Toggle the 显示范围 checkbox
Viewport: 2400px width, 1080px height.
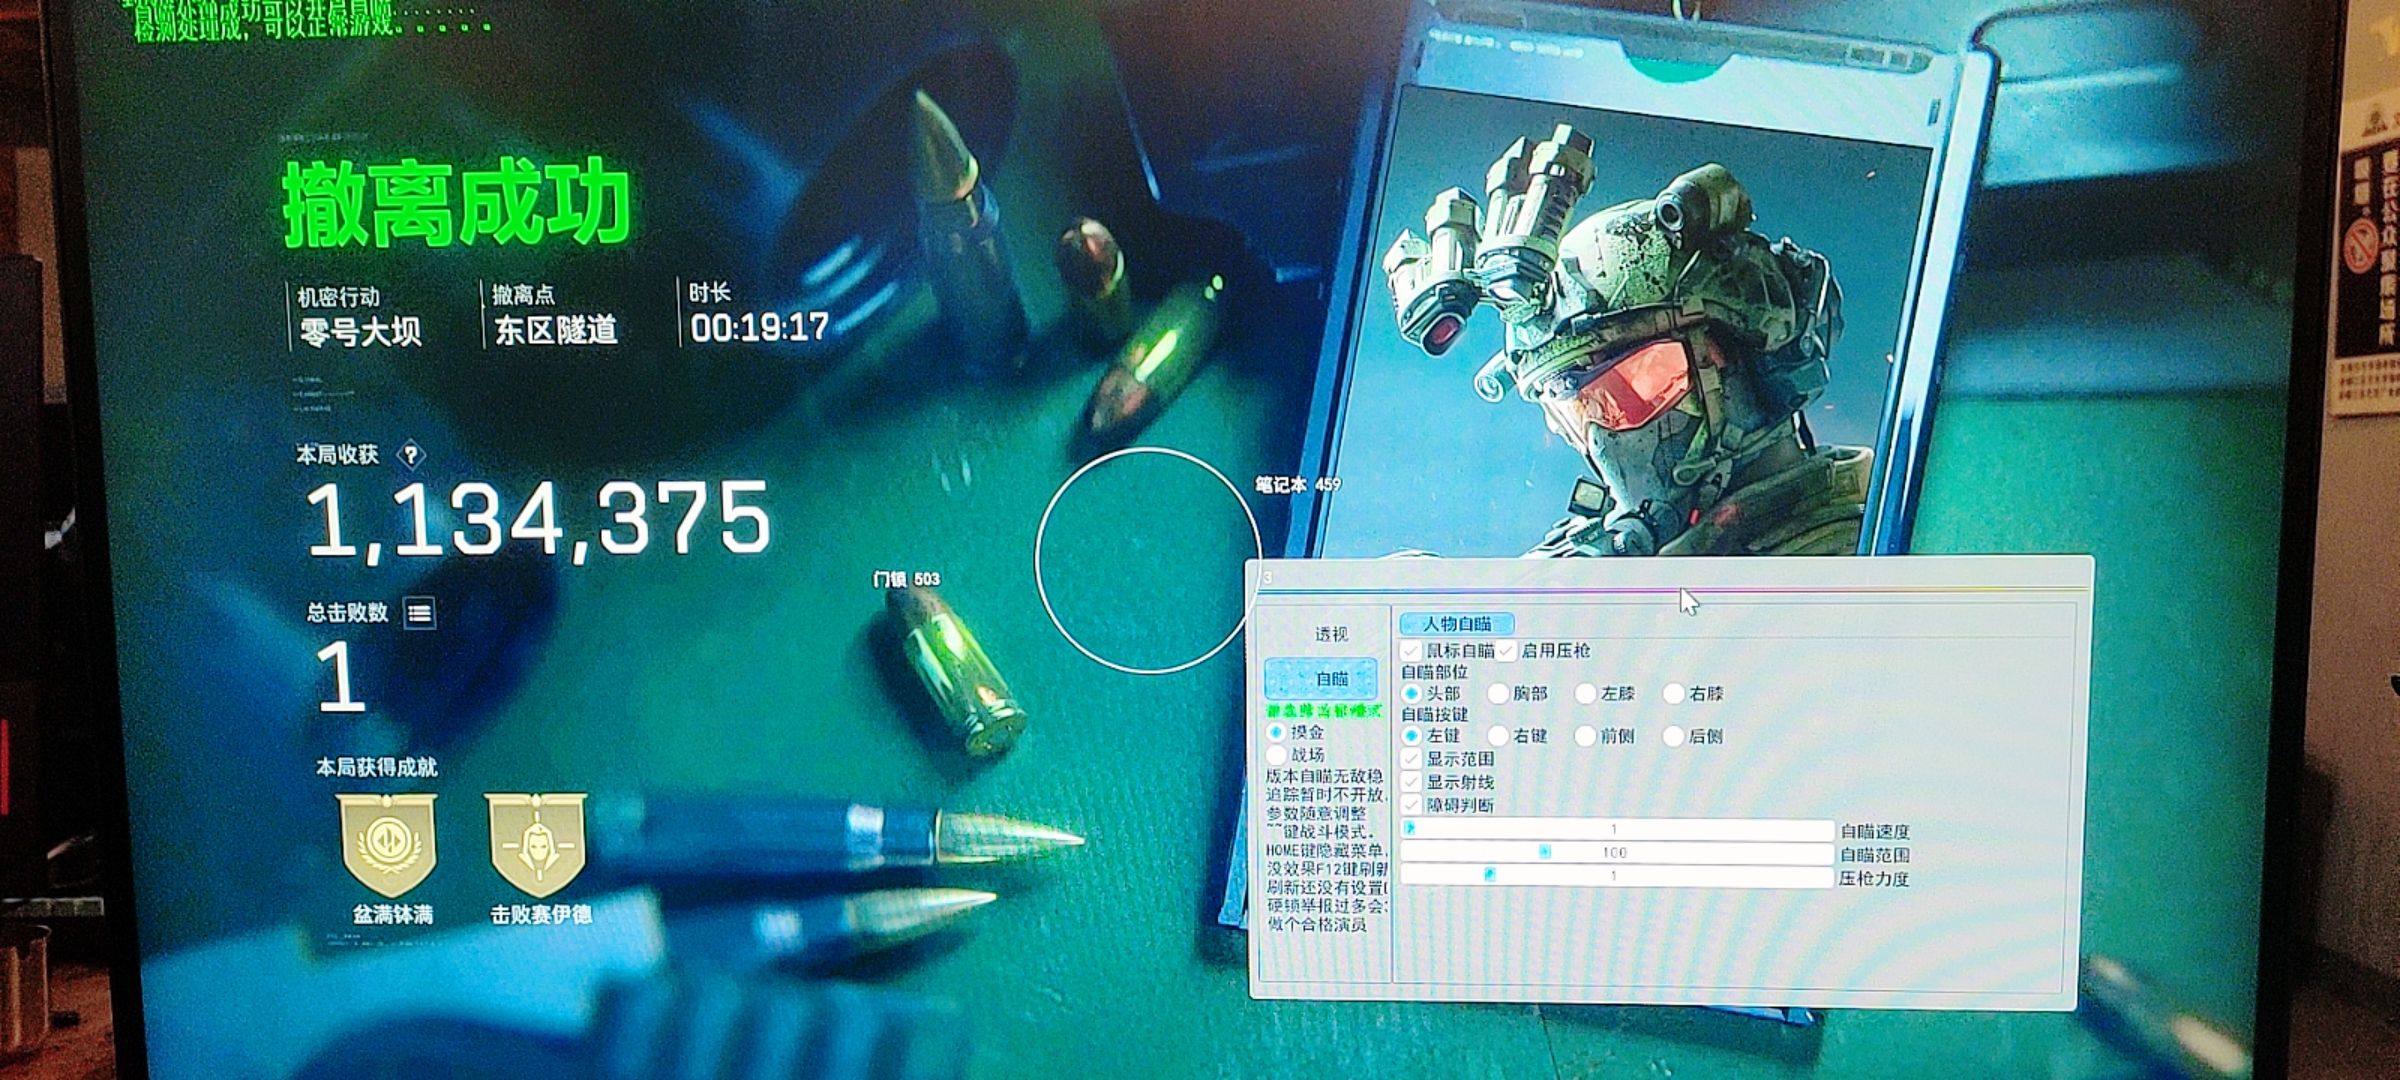point(1412,759)
